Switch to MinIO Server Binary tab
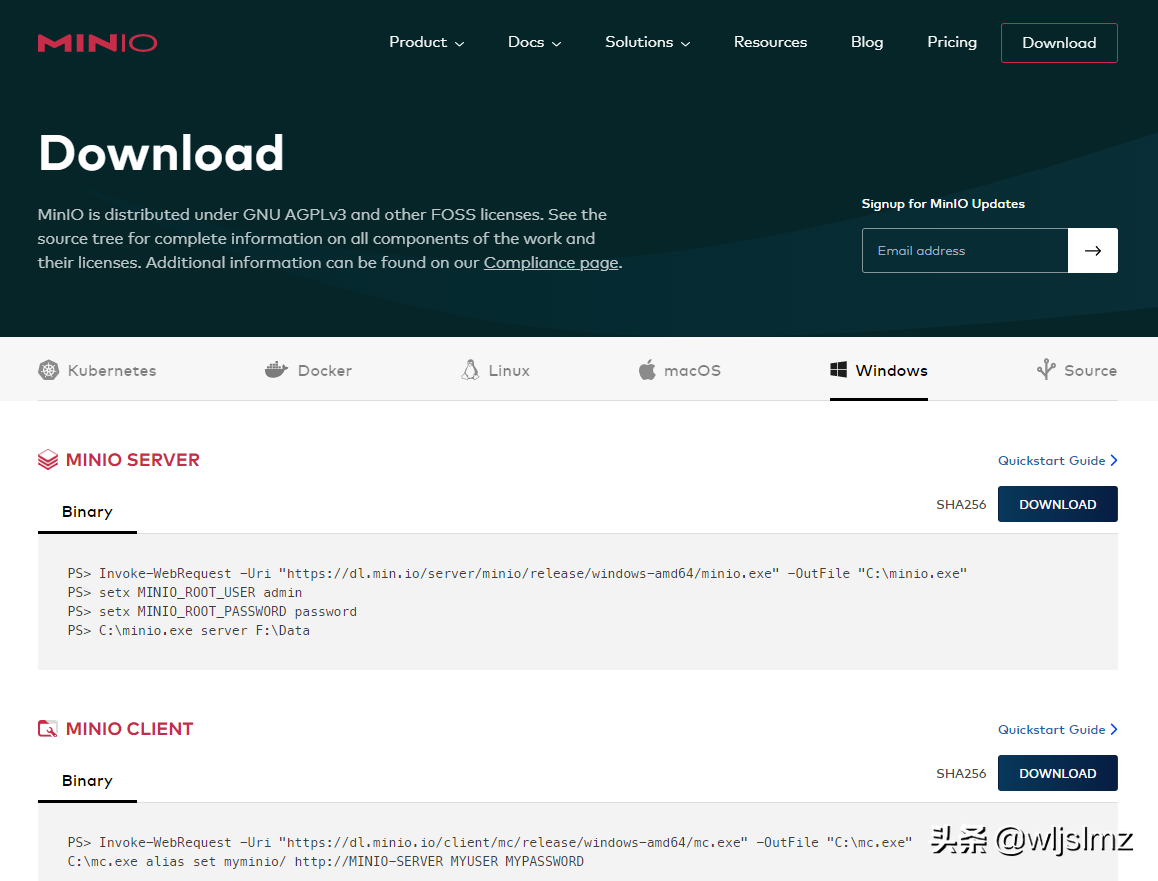Image resolution: width=1158 pixels, height=881 pixels. 87,512
